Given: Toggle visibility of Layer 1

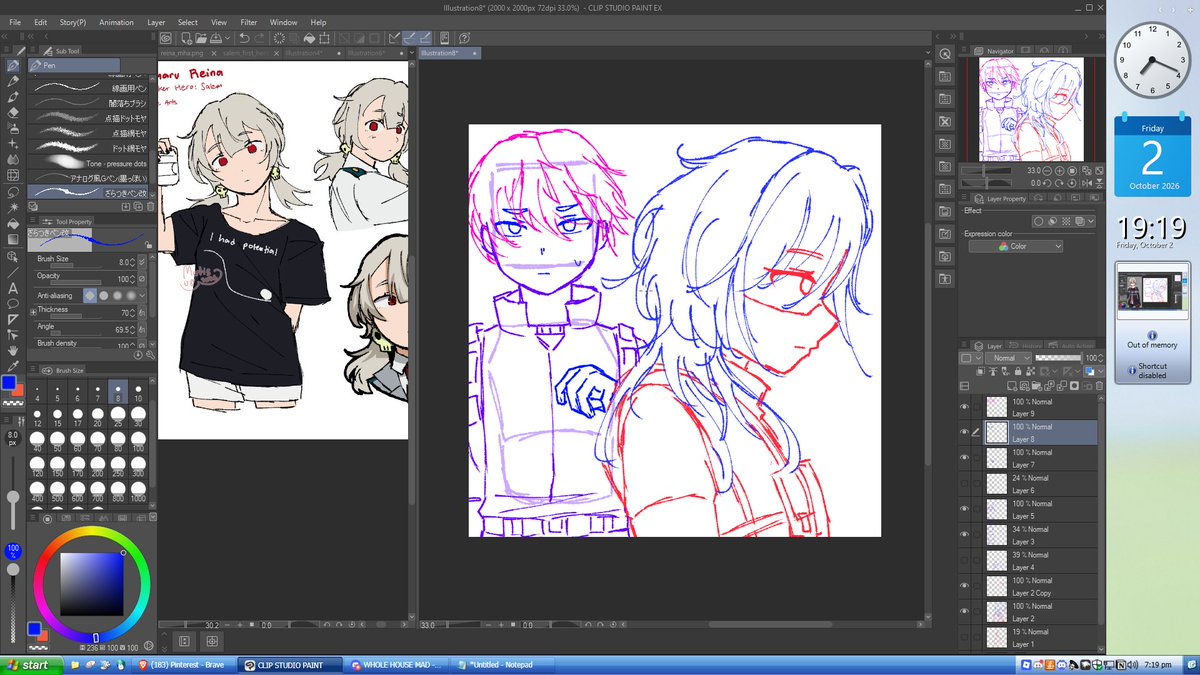Looking at the screenshot, I should pyautogui.click(x=964, y=637).
